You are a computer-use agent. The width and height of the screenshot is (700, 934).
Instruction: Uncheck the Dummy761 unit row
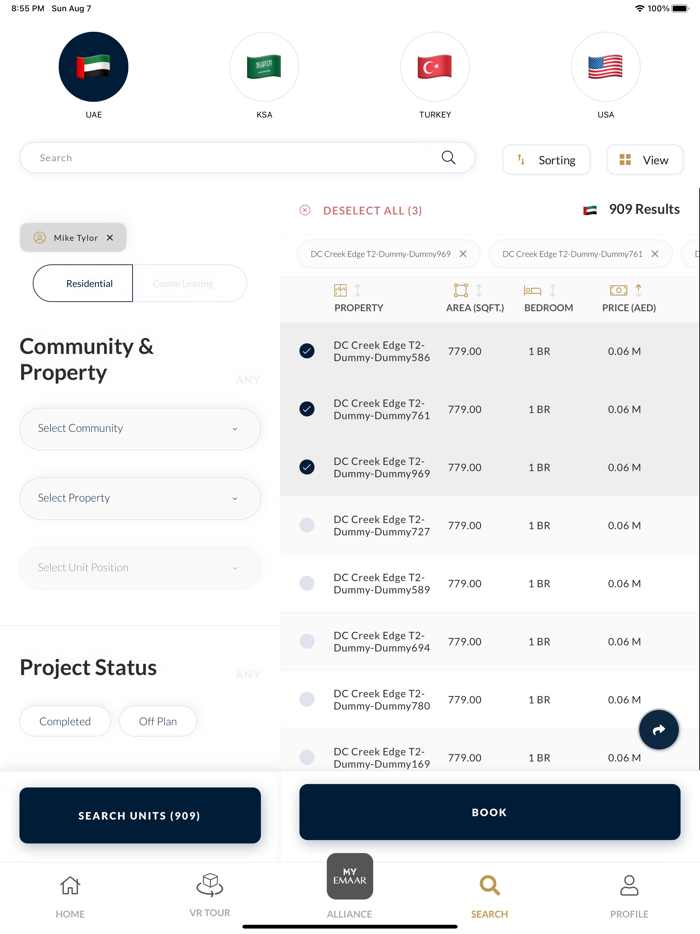307,409
